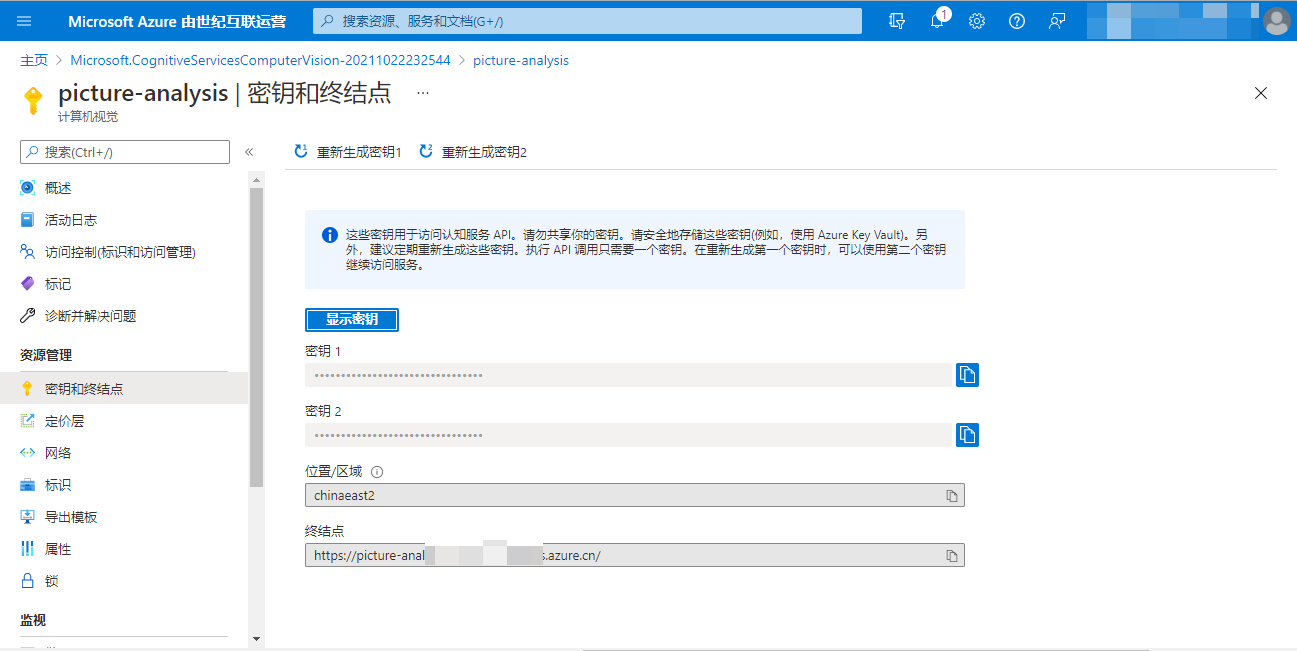Copy key 2 to clipboard

pyautogui.click(x=967, y=435)
